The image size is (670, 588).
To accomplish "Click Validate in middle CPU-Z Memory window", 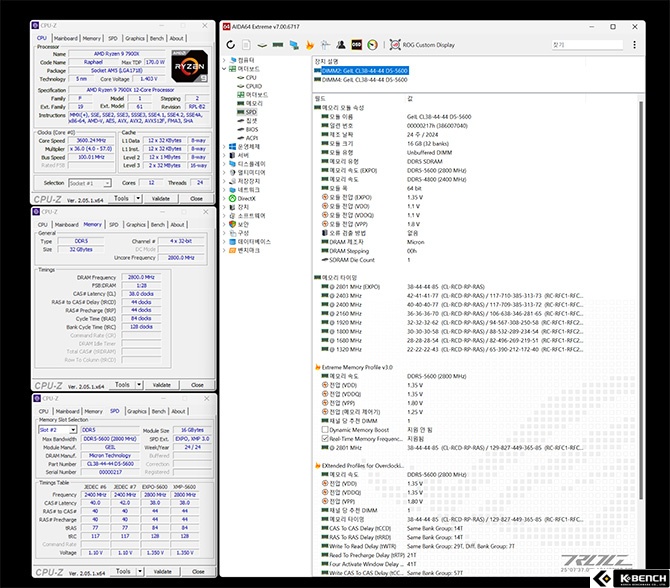I will tap(162, 385).
